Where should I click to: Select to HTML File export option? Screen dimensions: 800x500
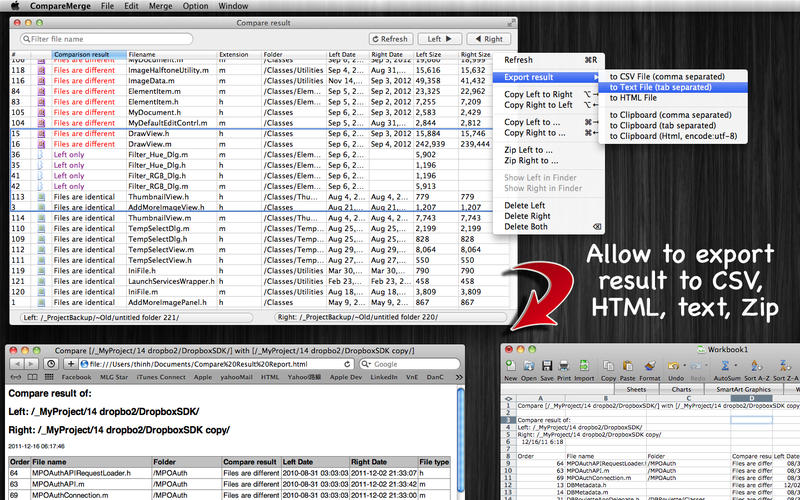click(x=672, y=97)
